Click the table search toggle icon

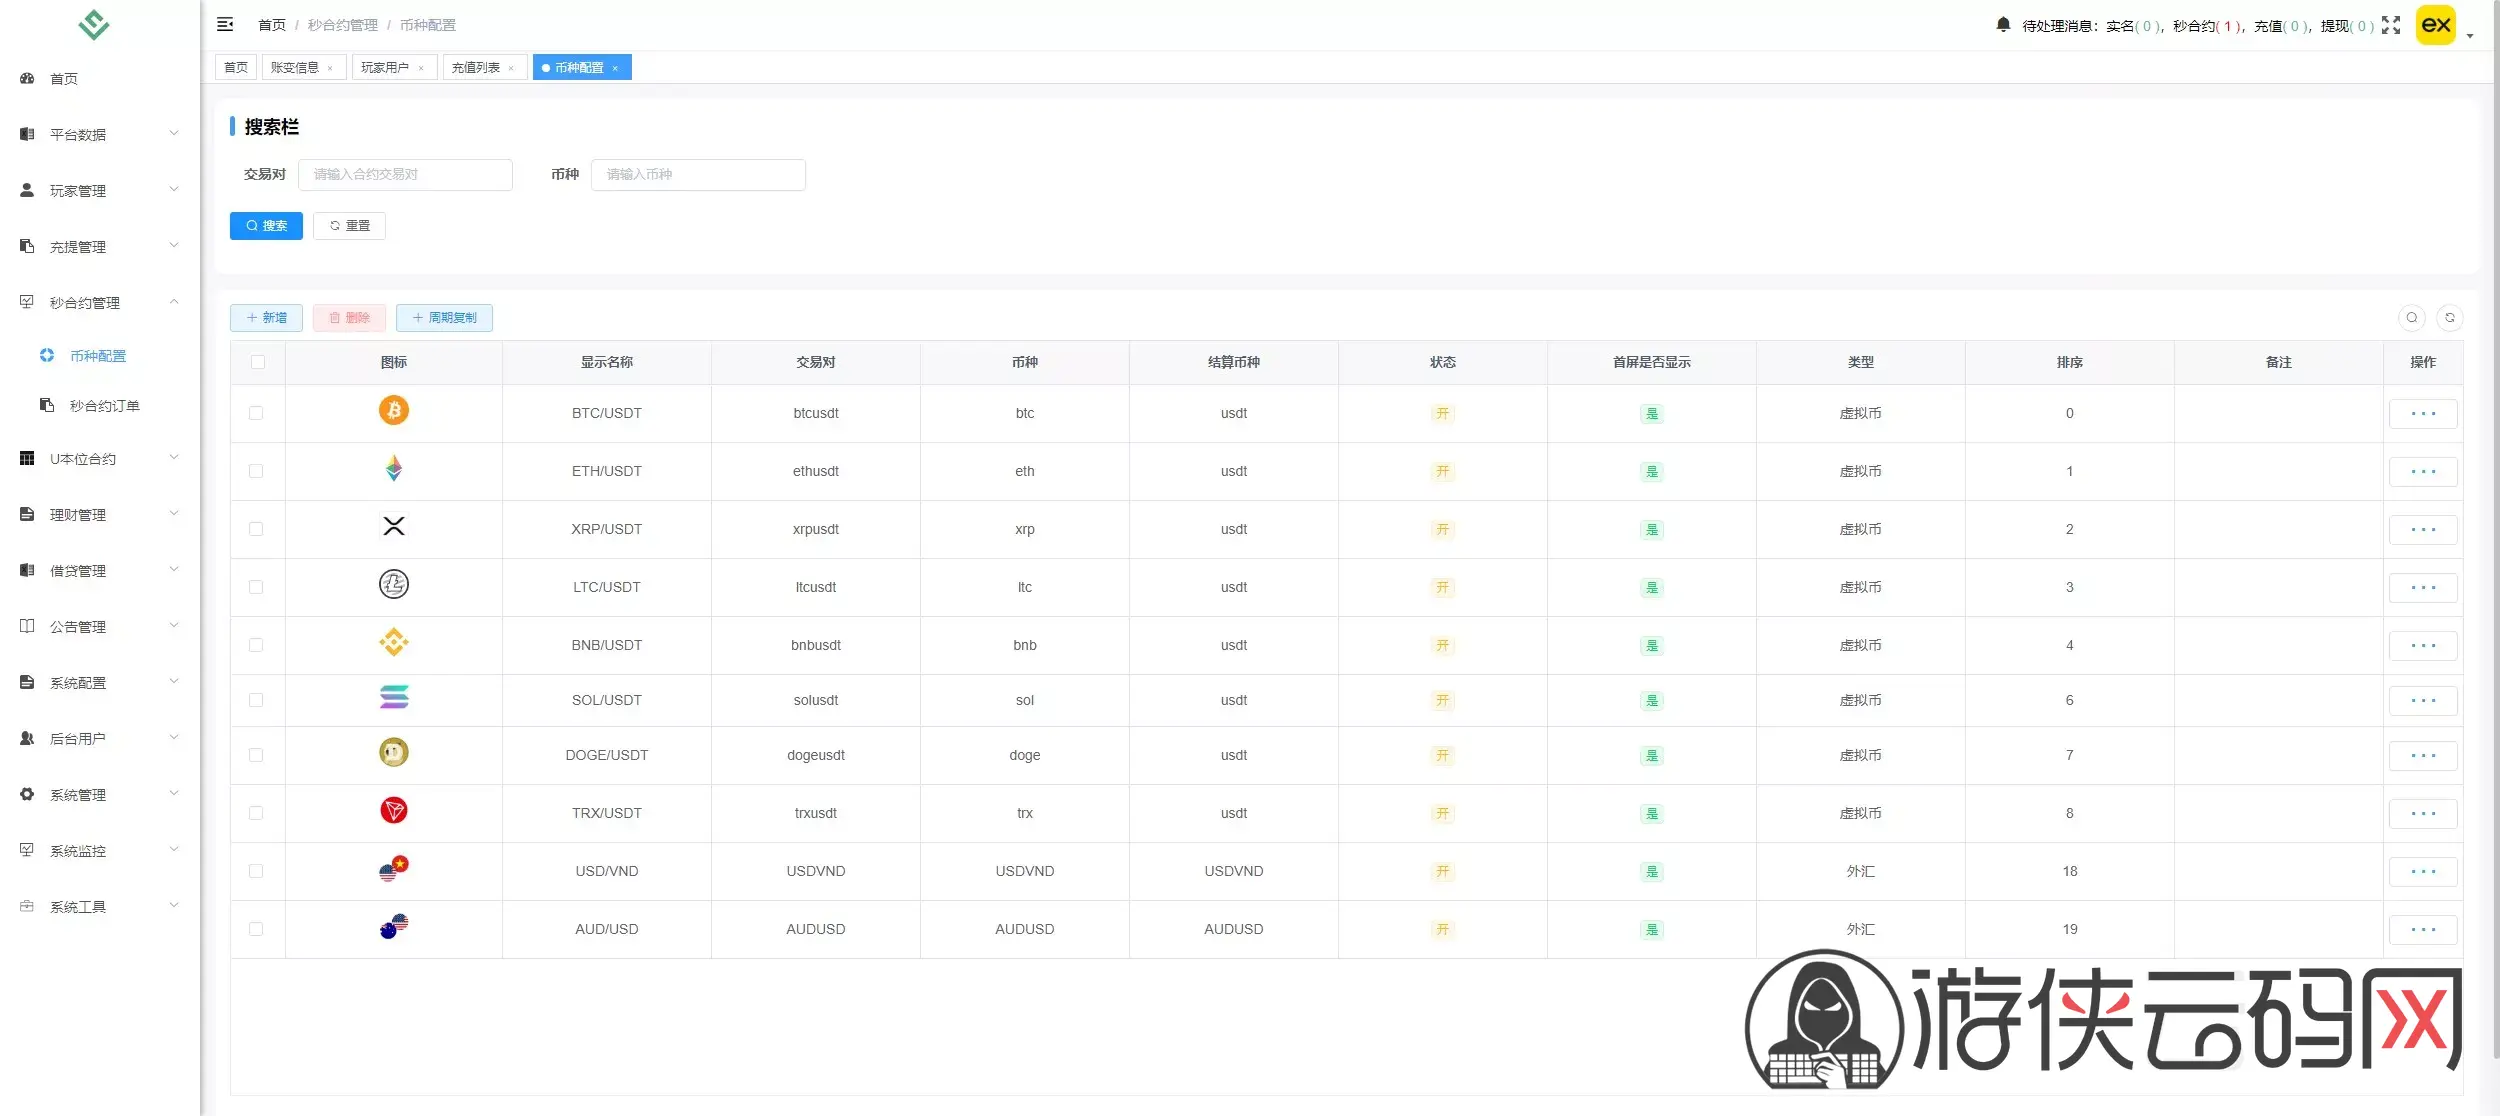(2411, 318)
